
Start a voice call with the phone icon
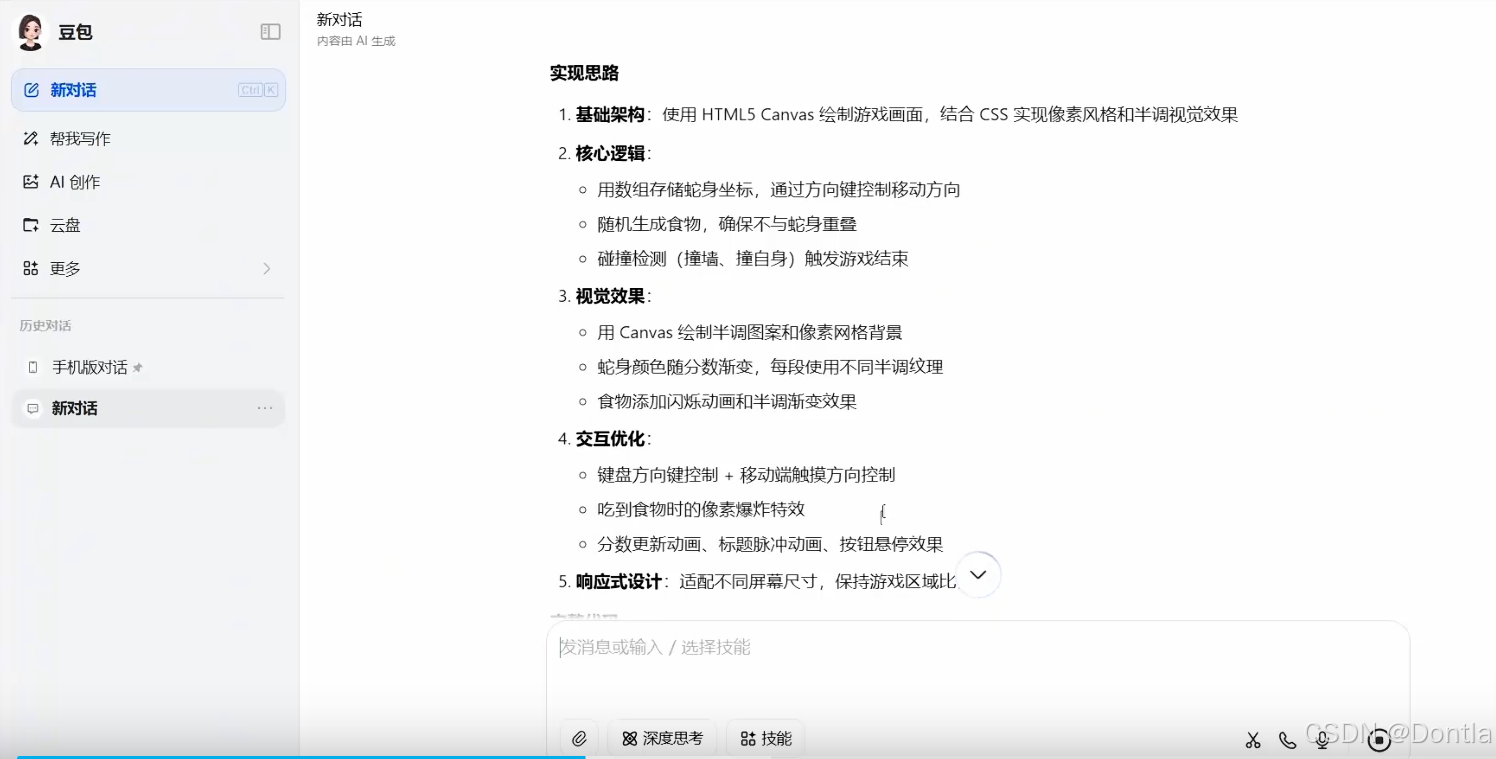[1287, 740]
